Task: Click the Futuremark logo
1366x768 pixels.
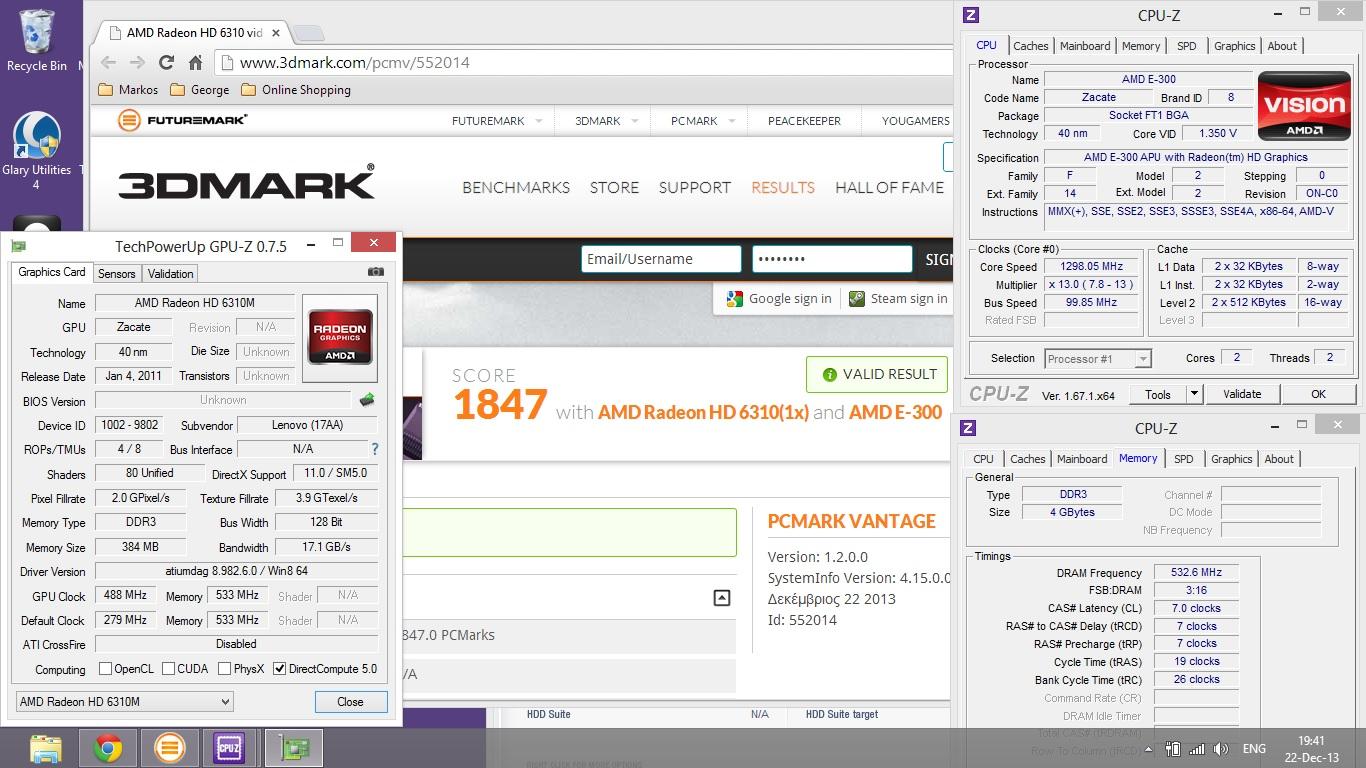Action: coord(182,120)
